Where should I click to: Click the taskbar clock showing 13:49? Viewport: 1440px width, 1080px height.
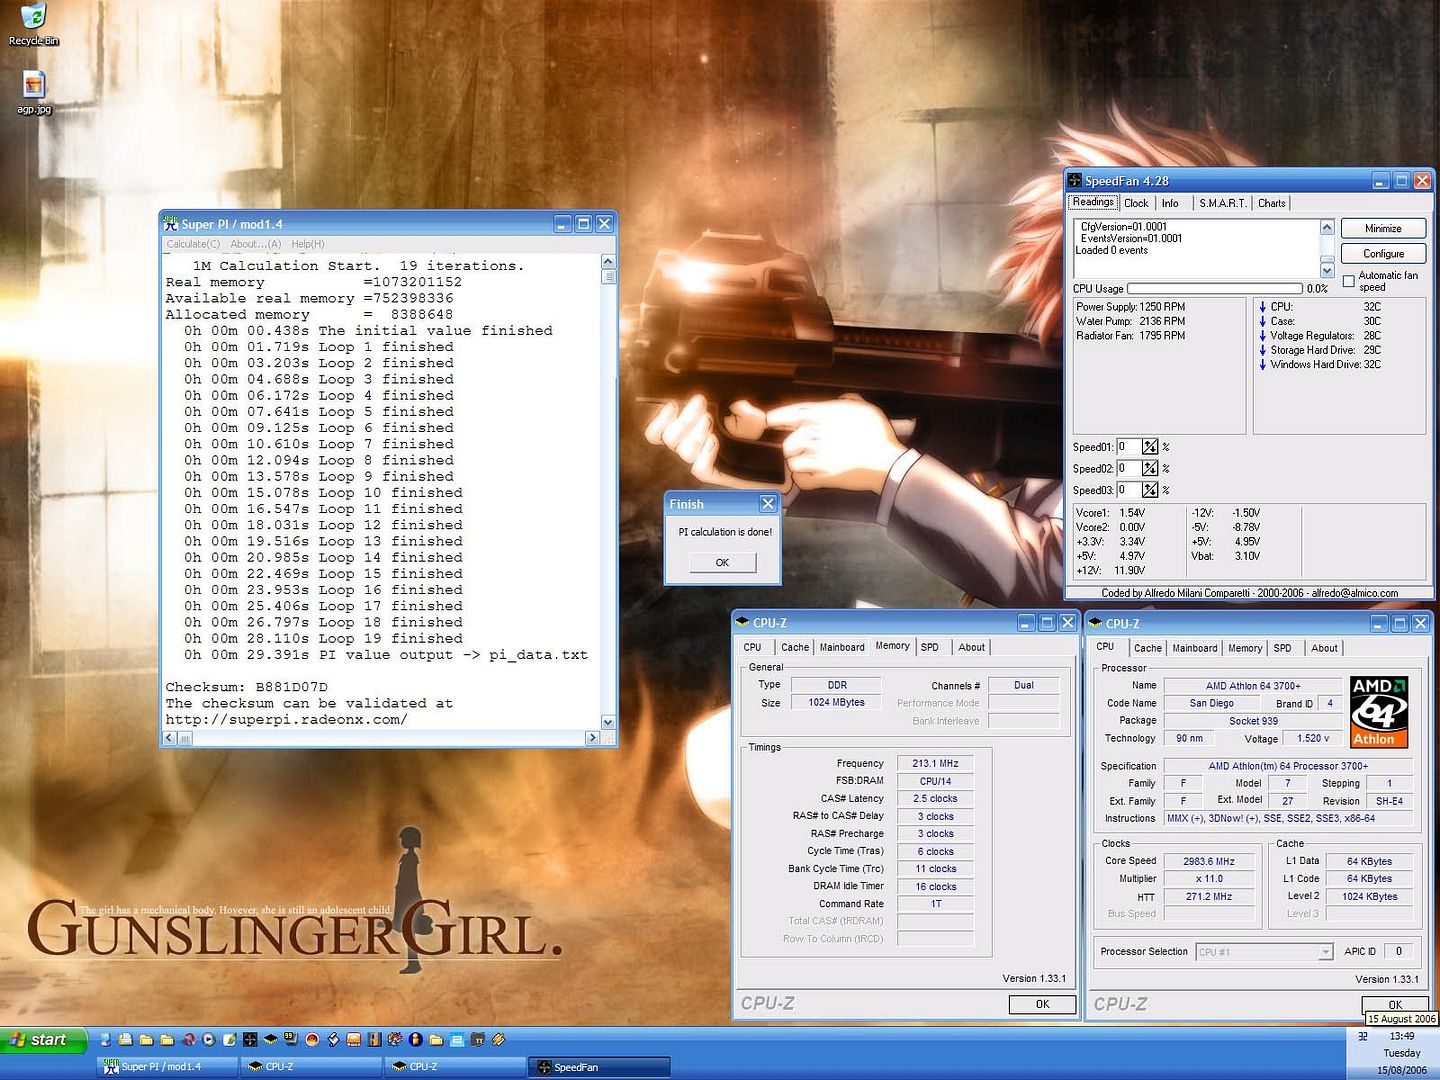[1402, 1036]
